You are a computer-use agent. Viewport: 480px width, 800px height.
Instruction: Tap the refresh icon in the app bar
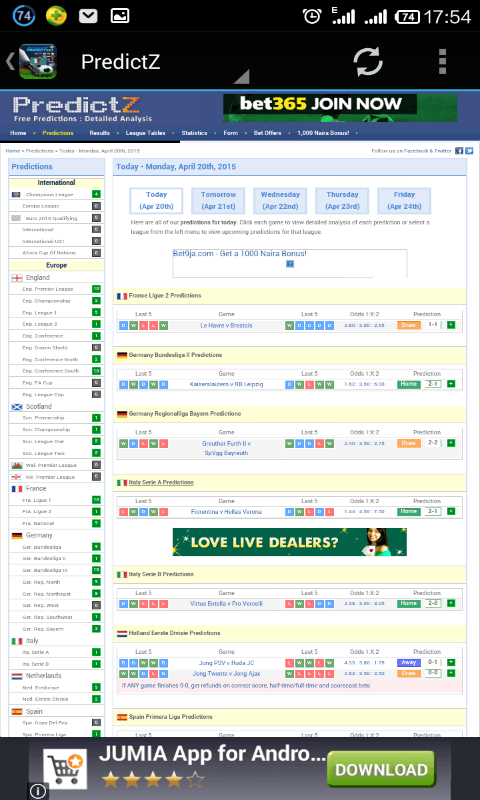pyautogui.click(x=368, y=62)
